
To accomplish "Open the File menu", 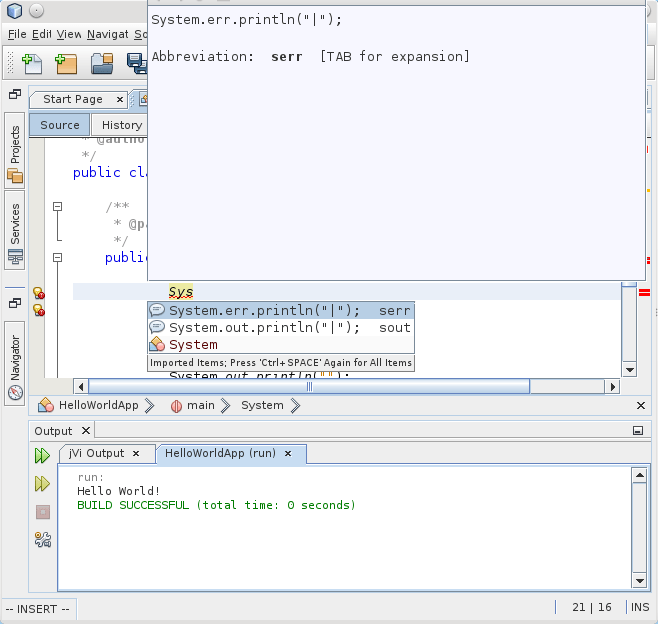I will [x=17, y=34].
